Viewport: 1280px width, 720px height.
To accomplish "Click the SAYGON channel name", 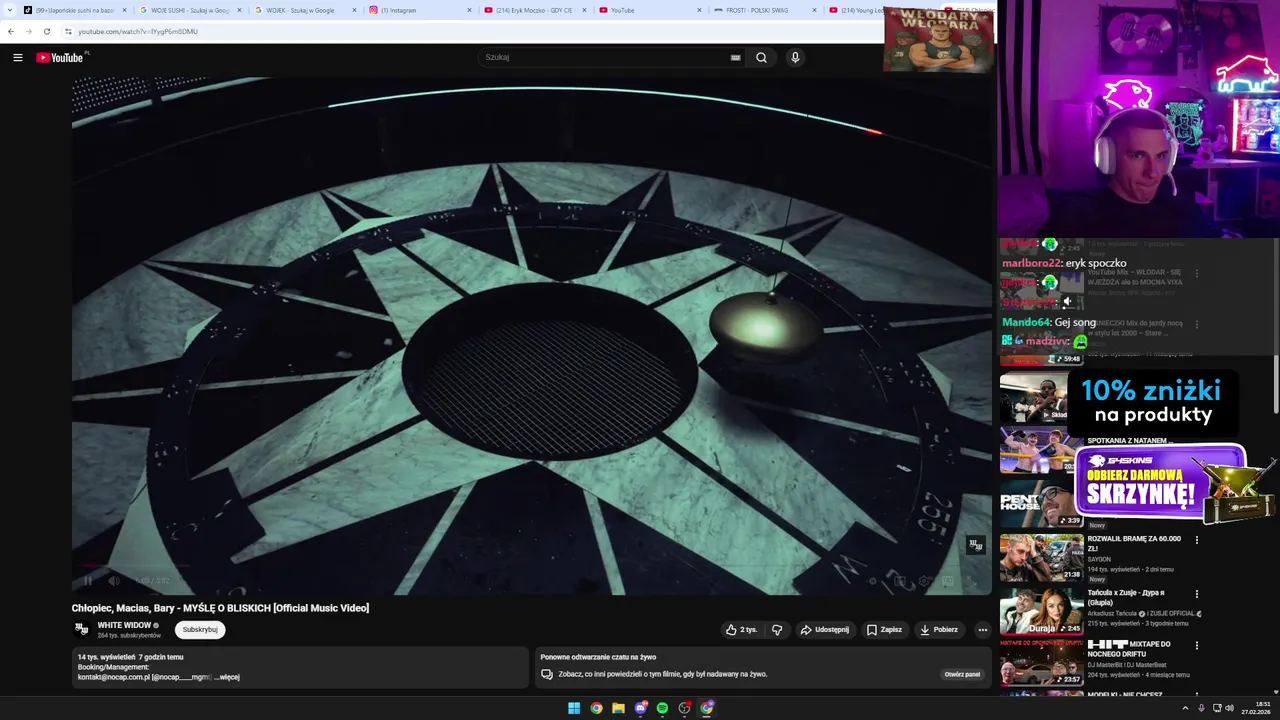I will coord(1099,560).
